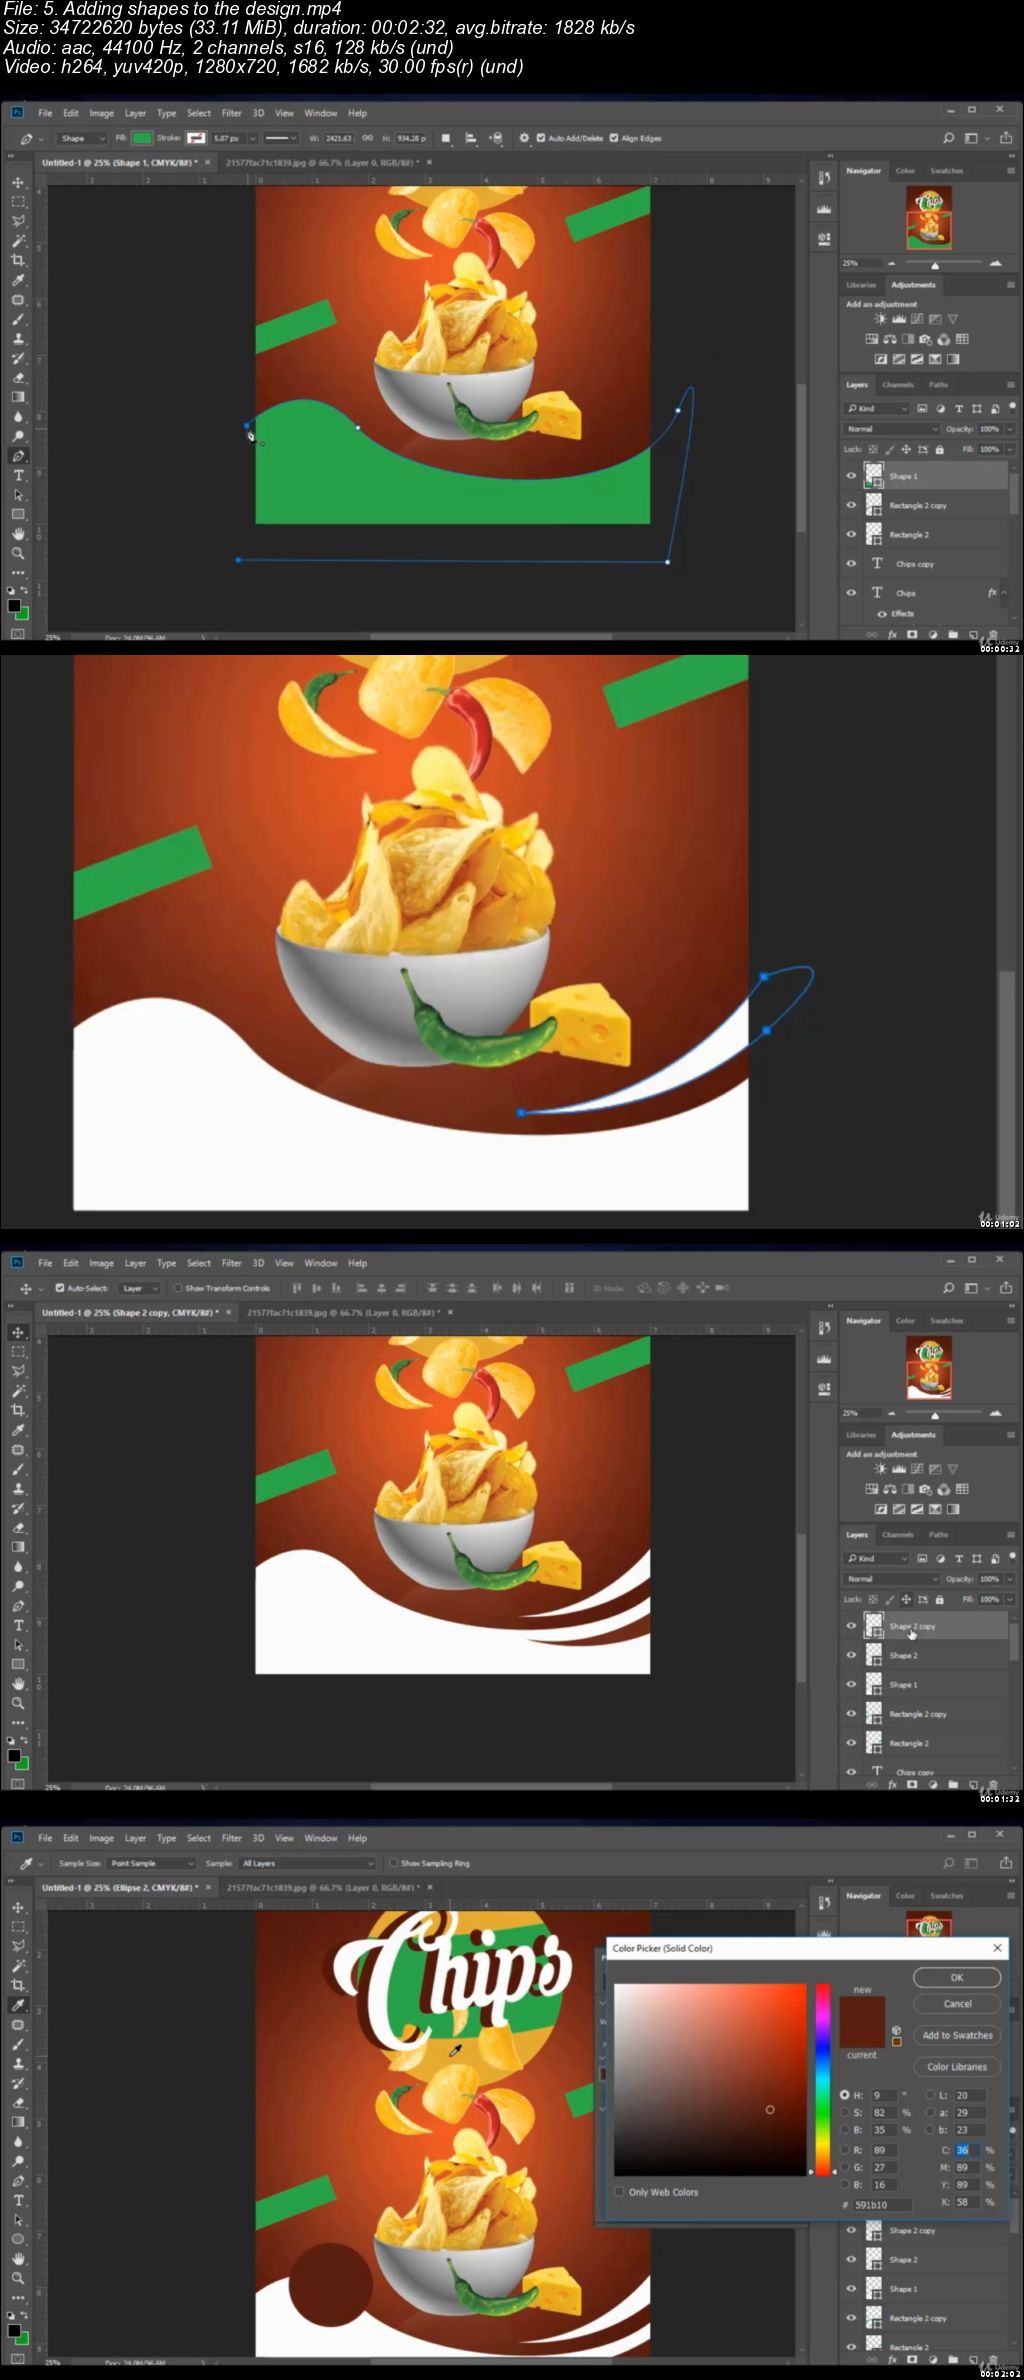Click the rainbow hue slider in Color Picker
Viewport: 1024px width, 2380px height.
pos(823,2080)
